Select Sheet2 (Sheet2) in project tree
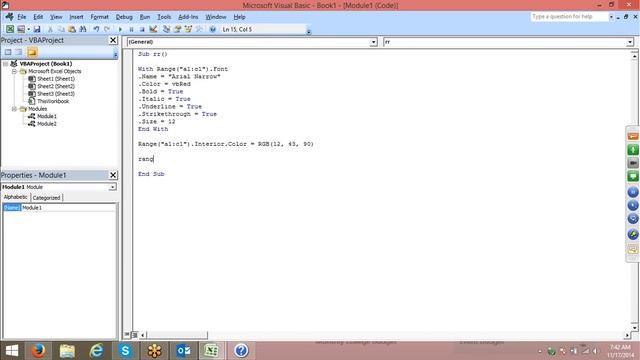Screen dimensions: 640x360 [x=56, y=86]
